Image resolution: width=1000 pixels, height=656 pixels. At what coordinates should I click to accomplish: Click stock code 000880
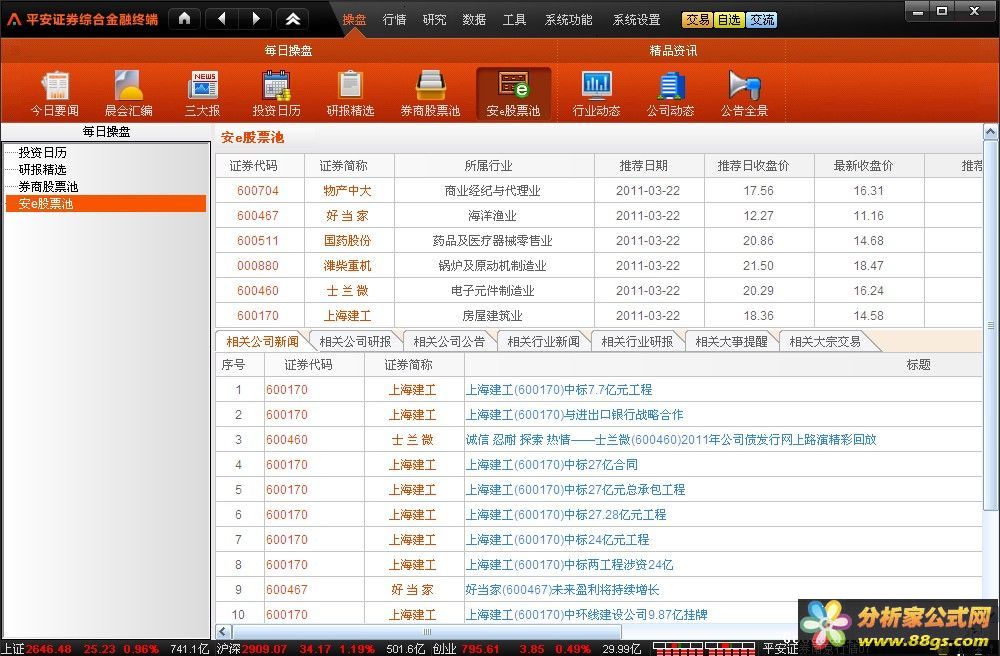pyautogui.click(x=258, y=265)
